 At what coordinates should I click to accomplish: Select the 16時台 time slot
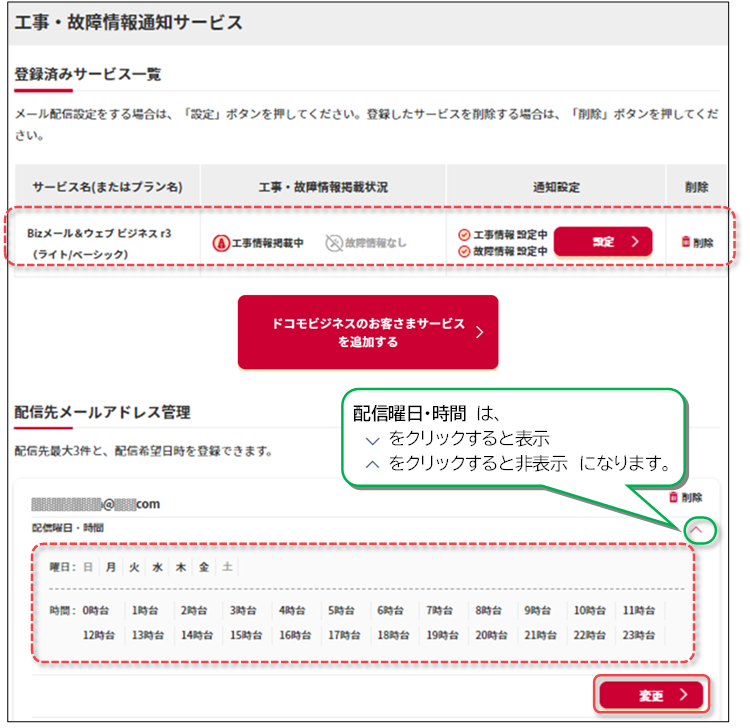tap(295, 635)
